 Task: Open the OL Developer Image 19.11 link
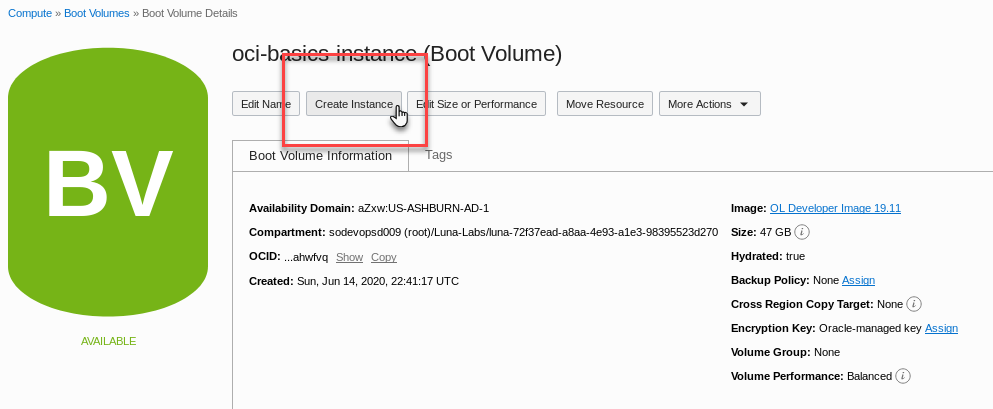[x=835, y=208]
